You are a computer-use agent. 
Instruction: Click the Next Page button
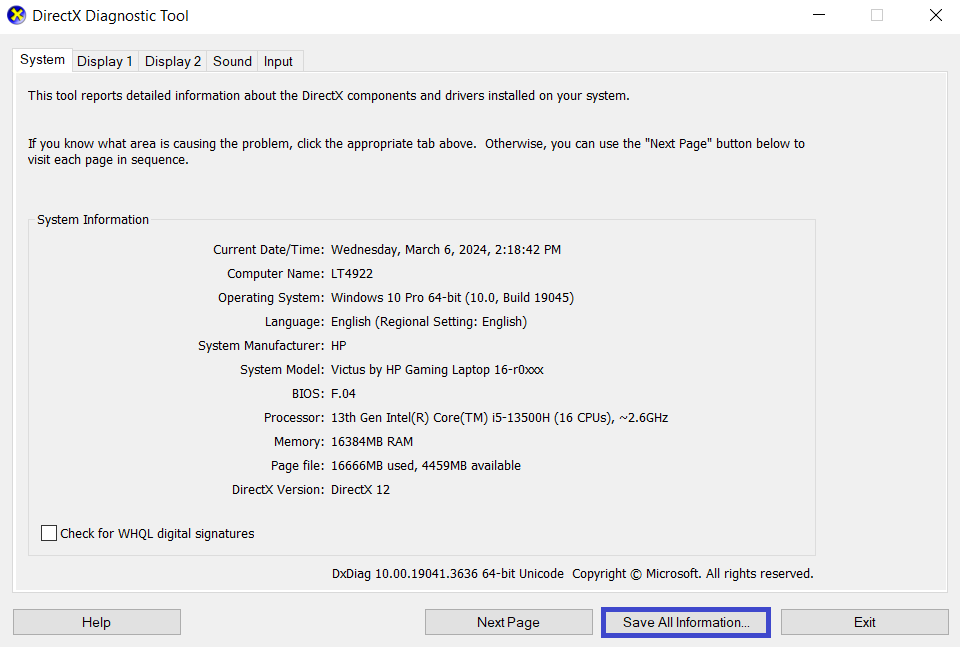click(x=508, y=622)
